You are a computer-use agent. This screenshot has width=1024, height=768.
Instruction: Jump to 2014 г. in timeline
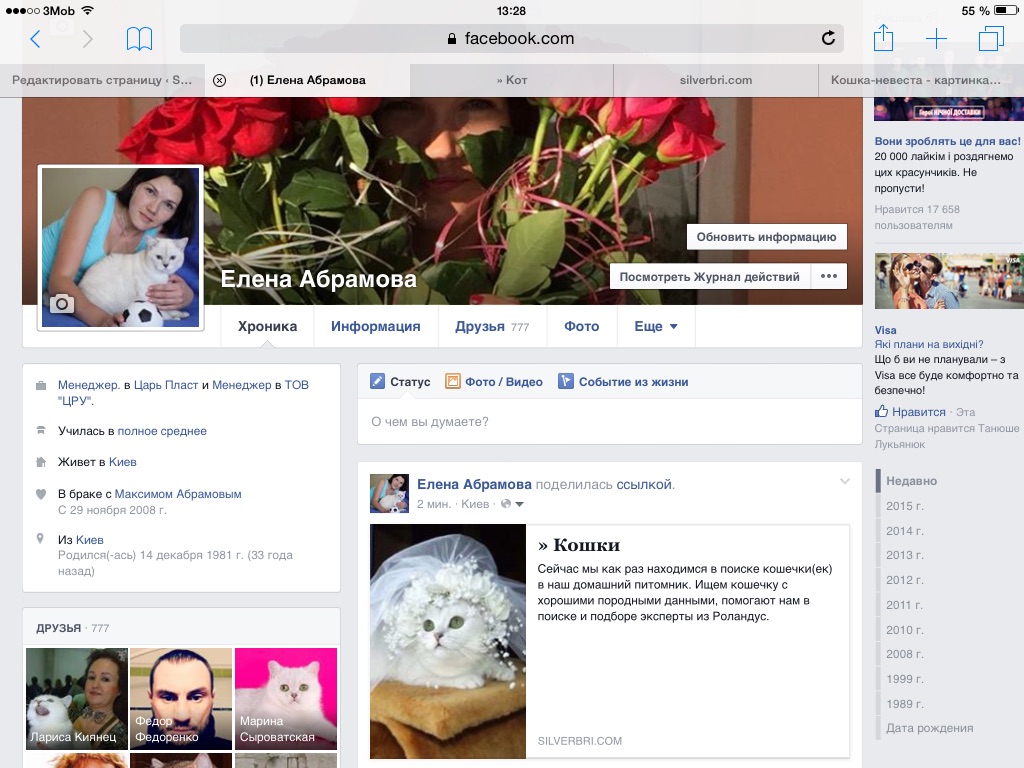point(904,531)
